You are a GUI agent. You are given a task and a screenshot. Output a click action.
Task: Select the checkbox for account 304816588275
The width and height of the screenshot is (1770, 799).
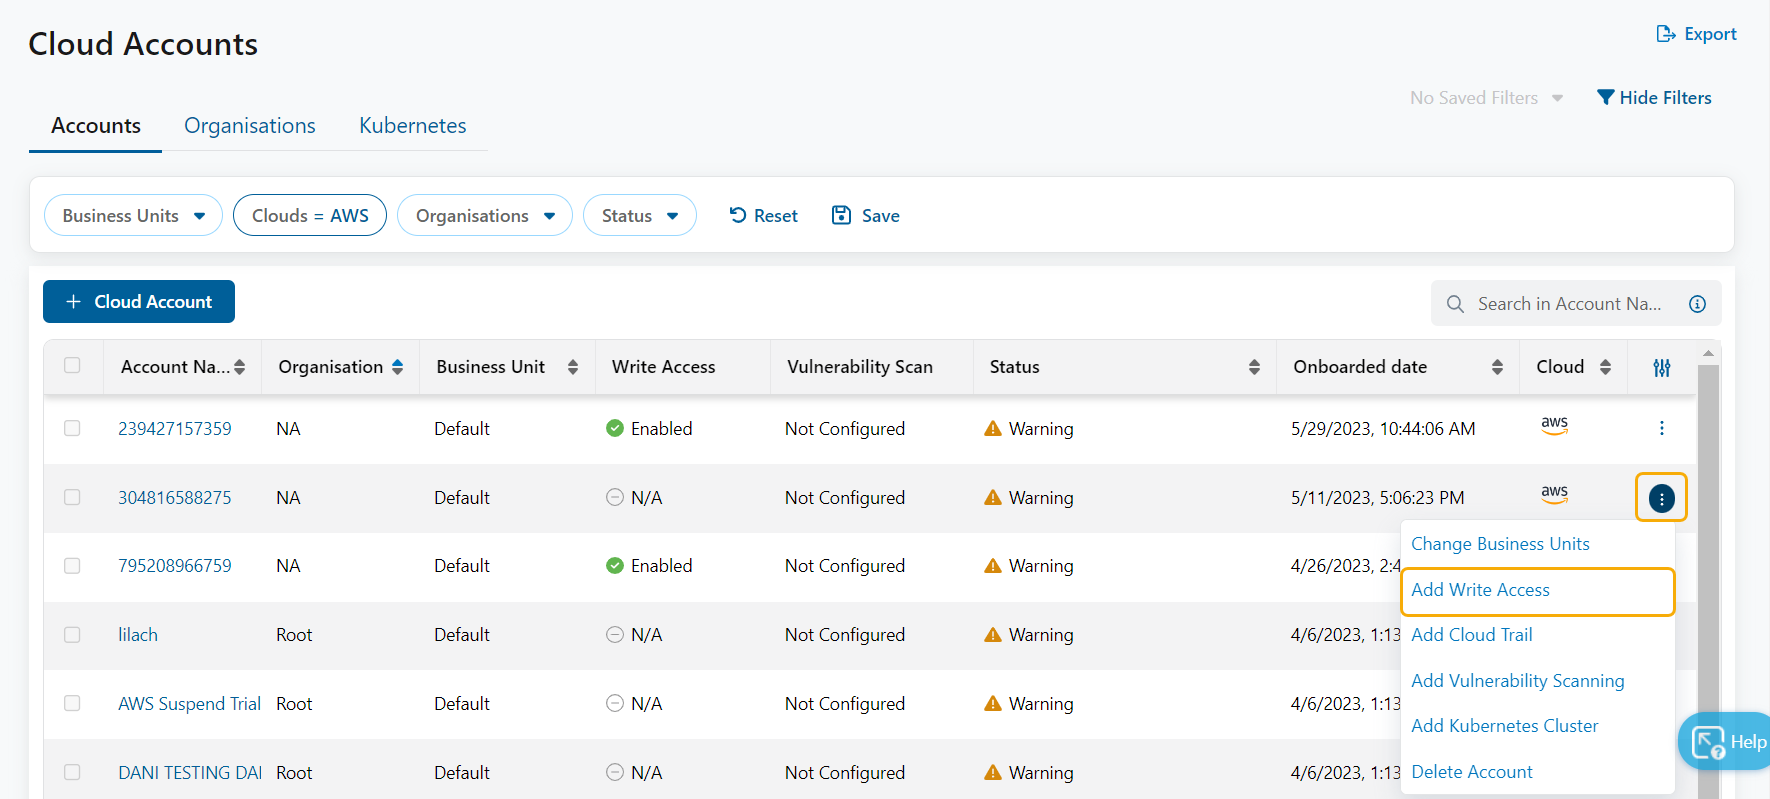72,497
